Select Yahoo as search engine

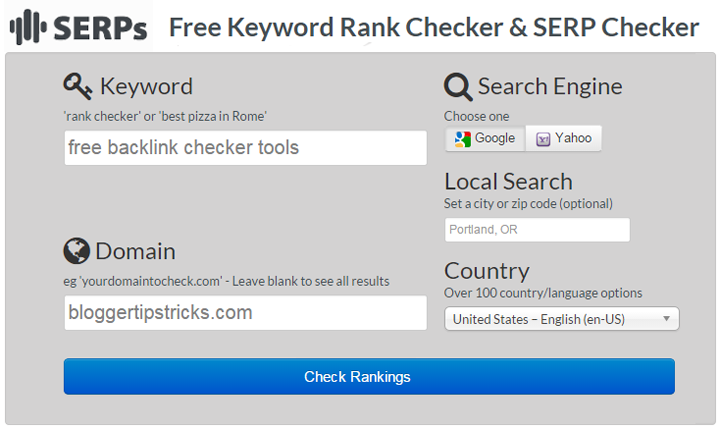[563, 138]
